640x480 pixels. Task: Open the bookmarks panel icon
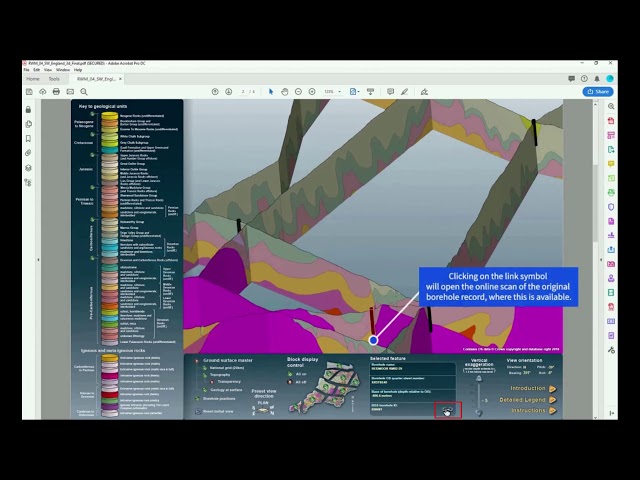[x=28, y=139]
